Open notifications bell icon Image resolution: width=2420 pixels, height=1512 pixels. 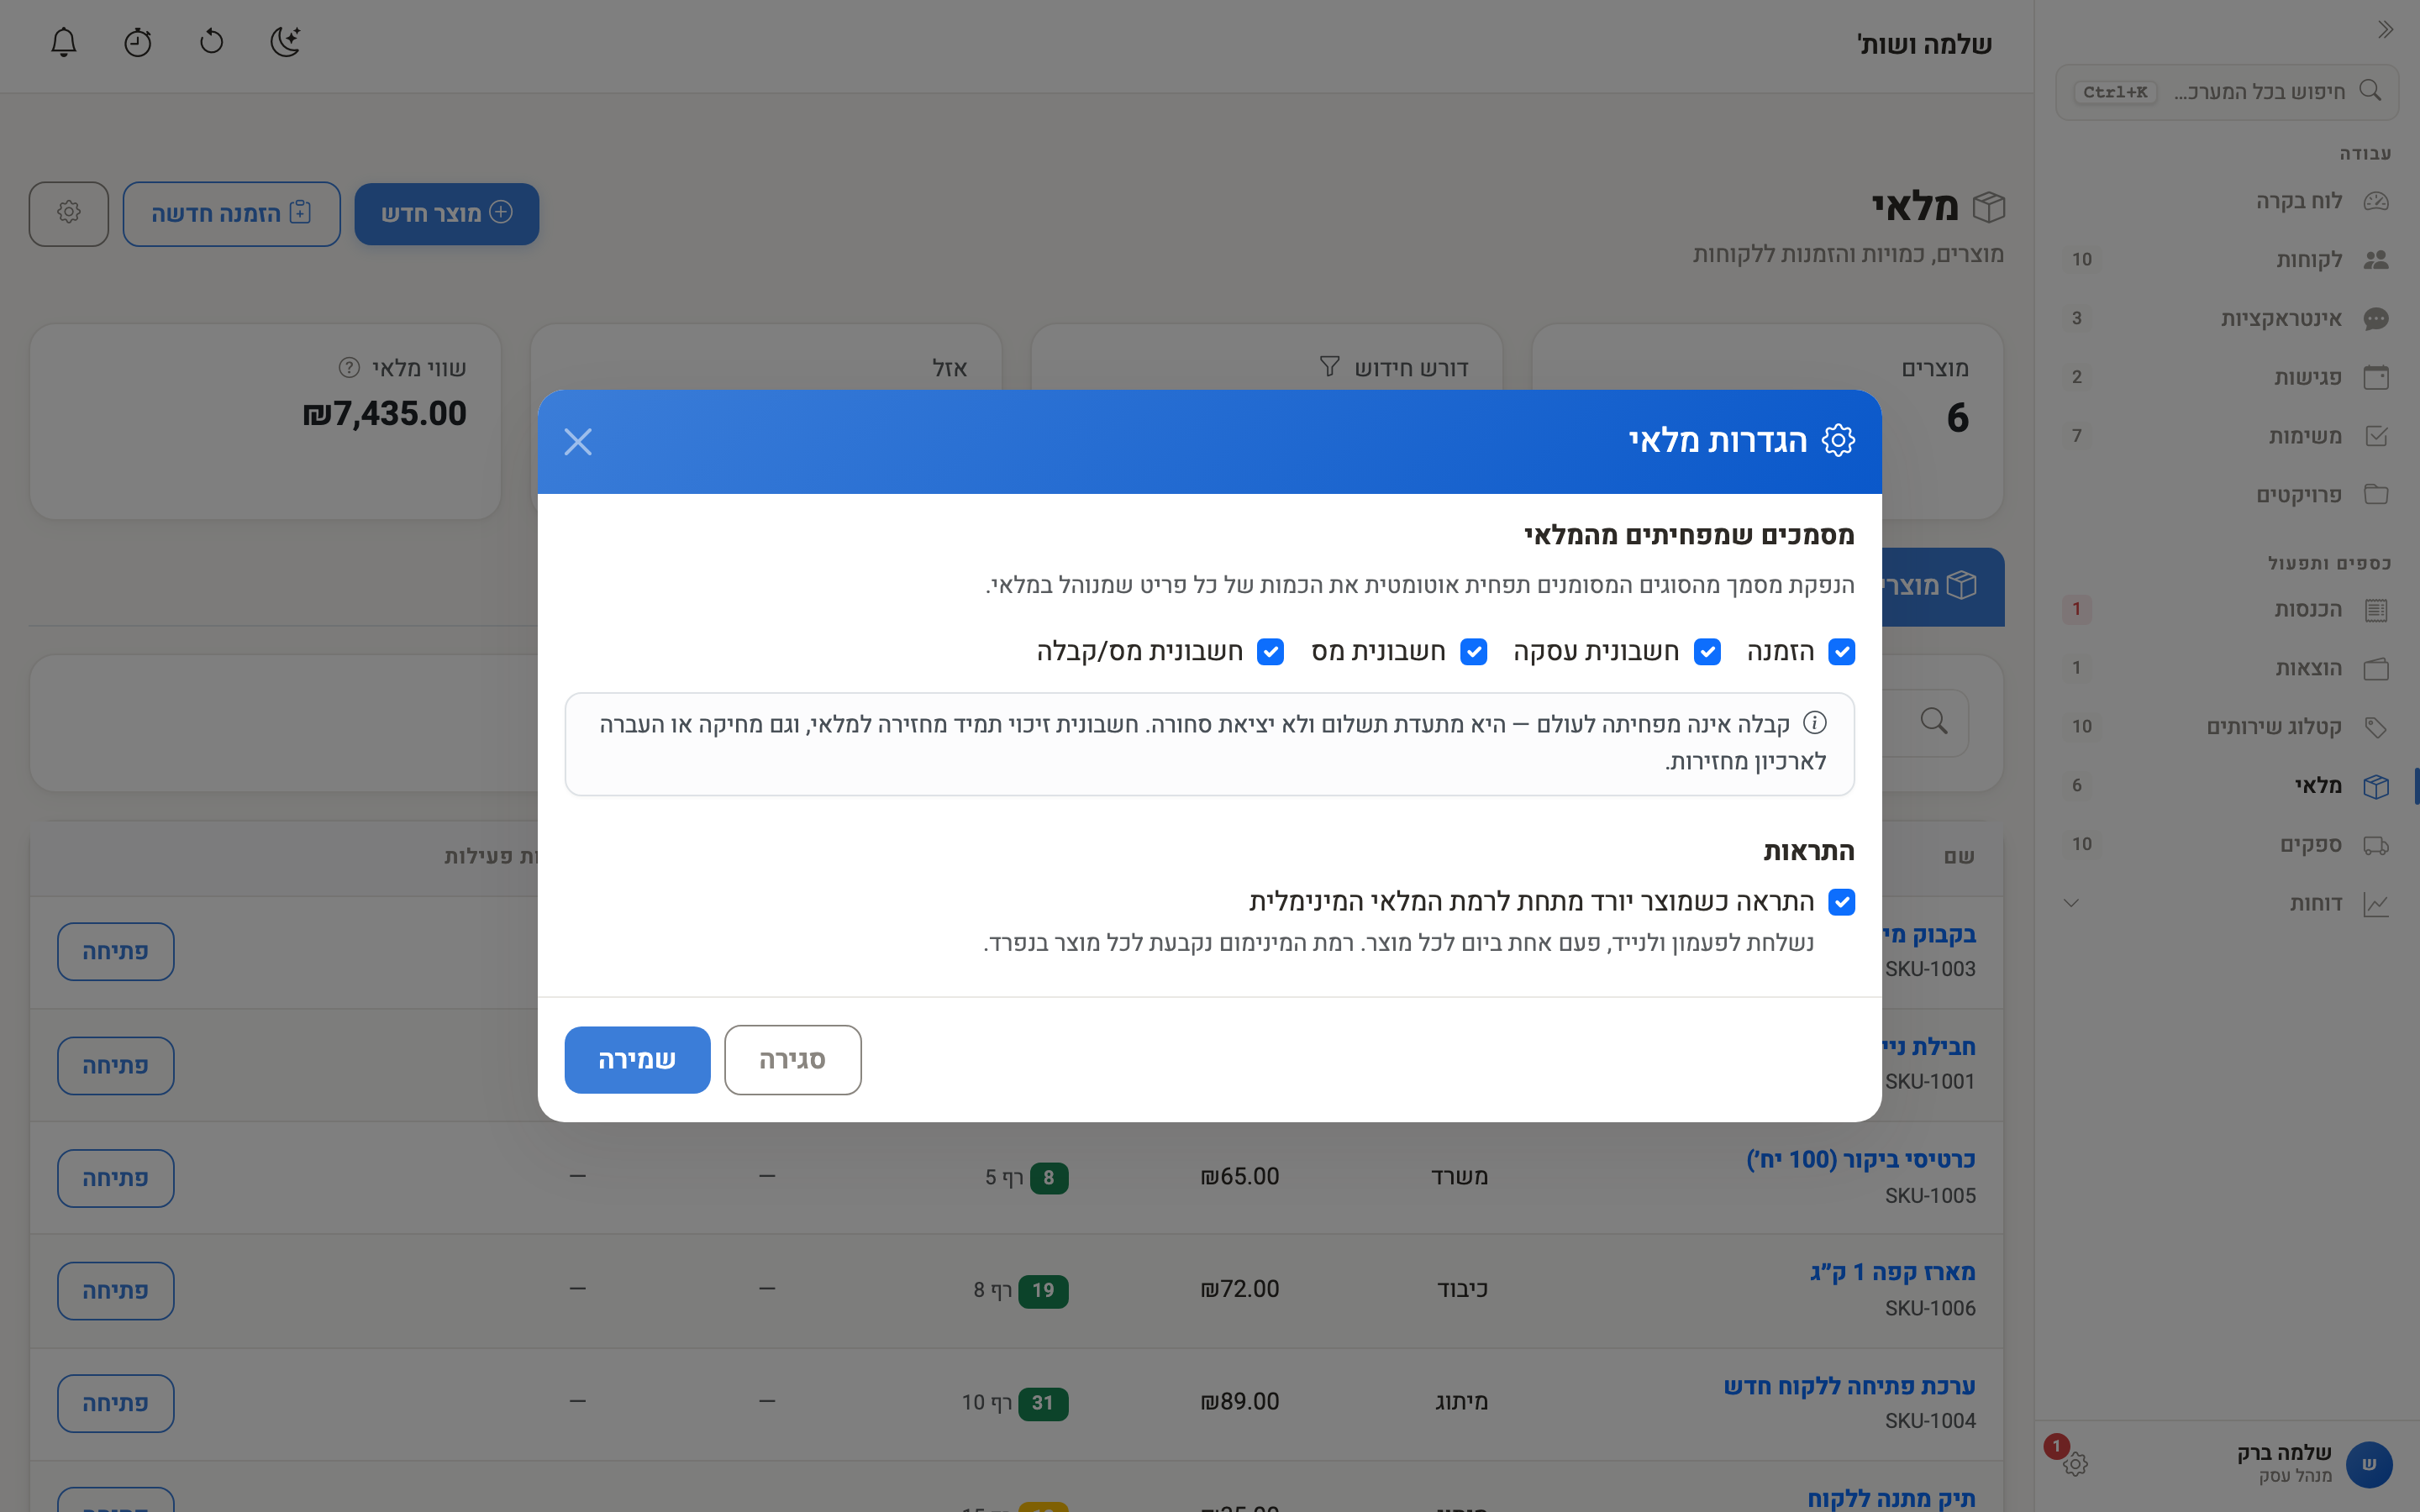click(64, 42)
